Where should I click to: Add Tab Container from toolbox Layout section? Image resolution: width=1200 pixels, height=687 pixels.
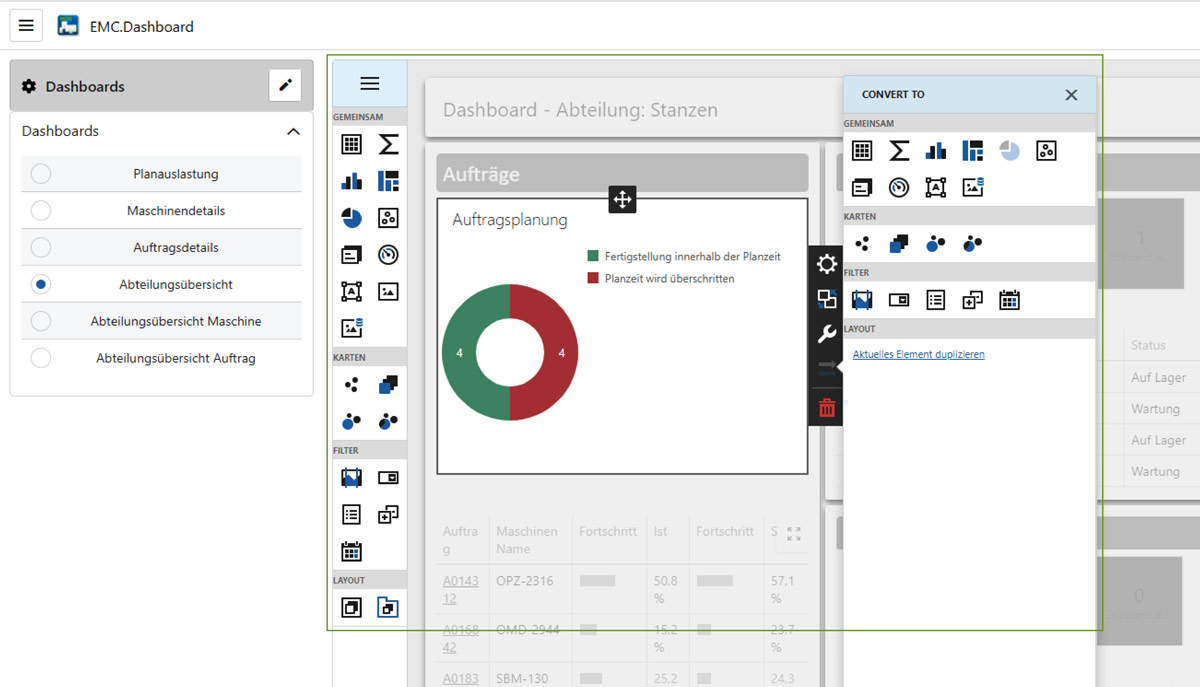pos(388,607)
